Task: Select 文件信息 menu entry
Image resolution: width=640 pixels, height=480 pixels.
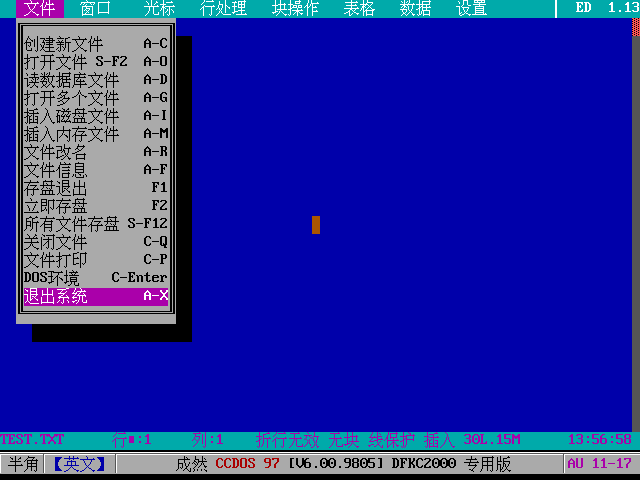Action: tap(96, 169)
